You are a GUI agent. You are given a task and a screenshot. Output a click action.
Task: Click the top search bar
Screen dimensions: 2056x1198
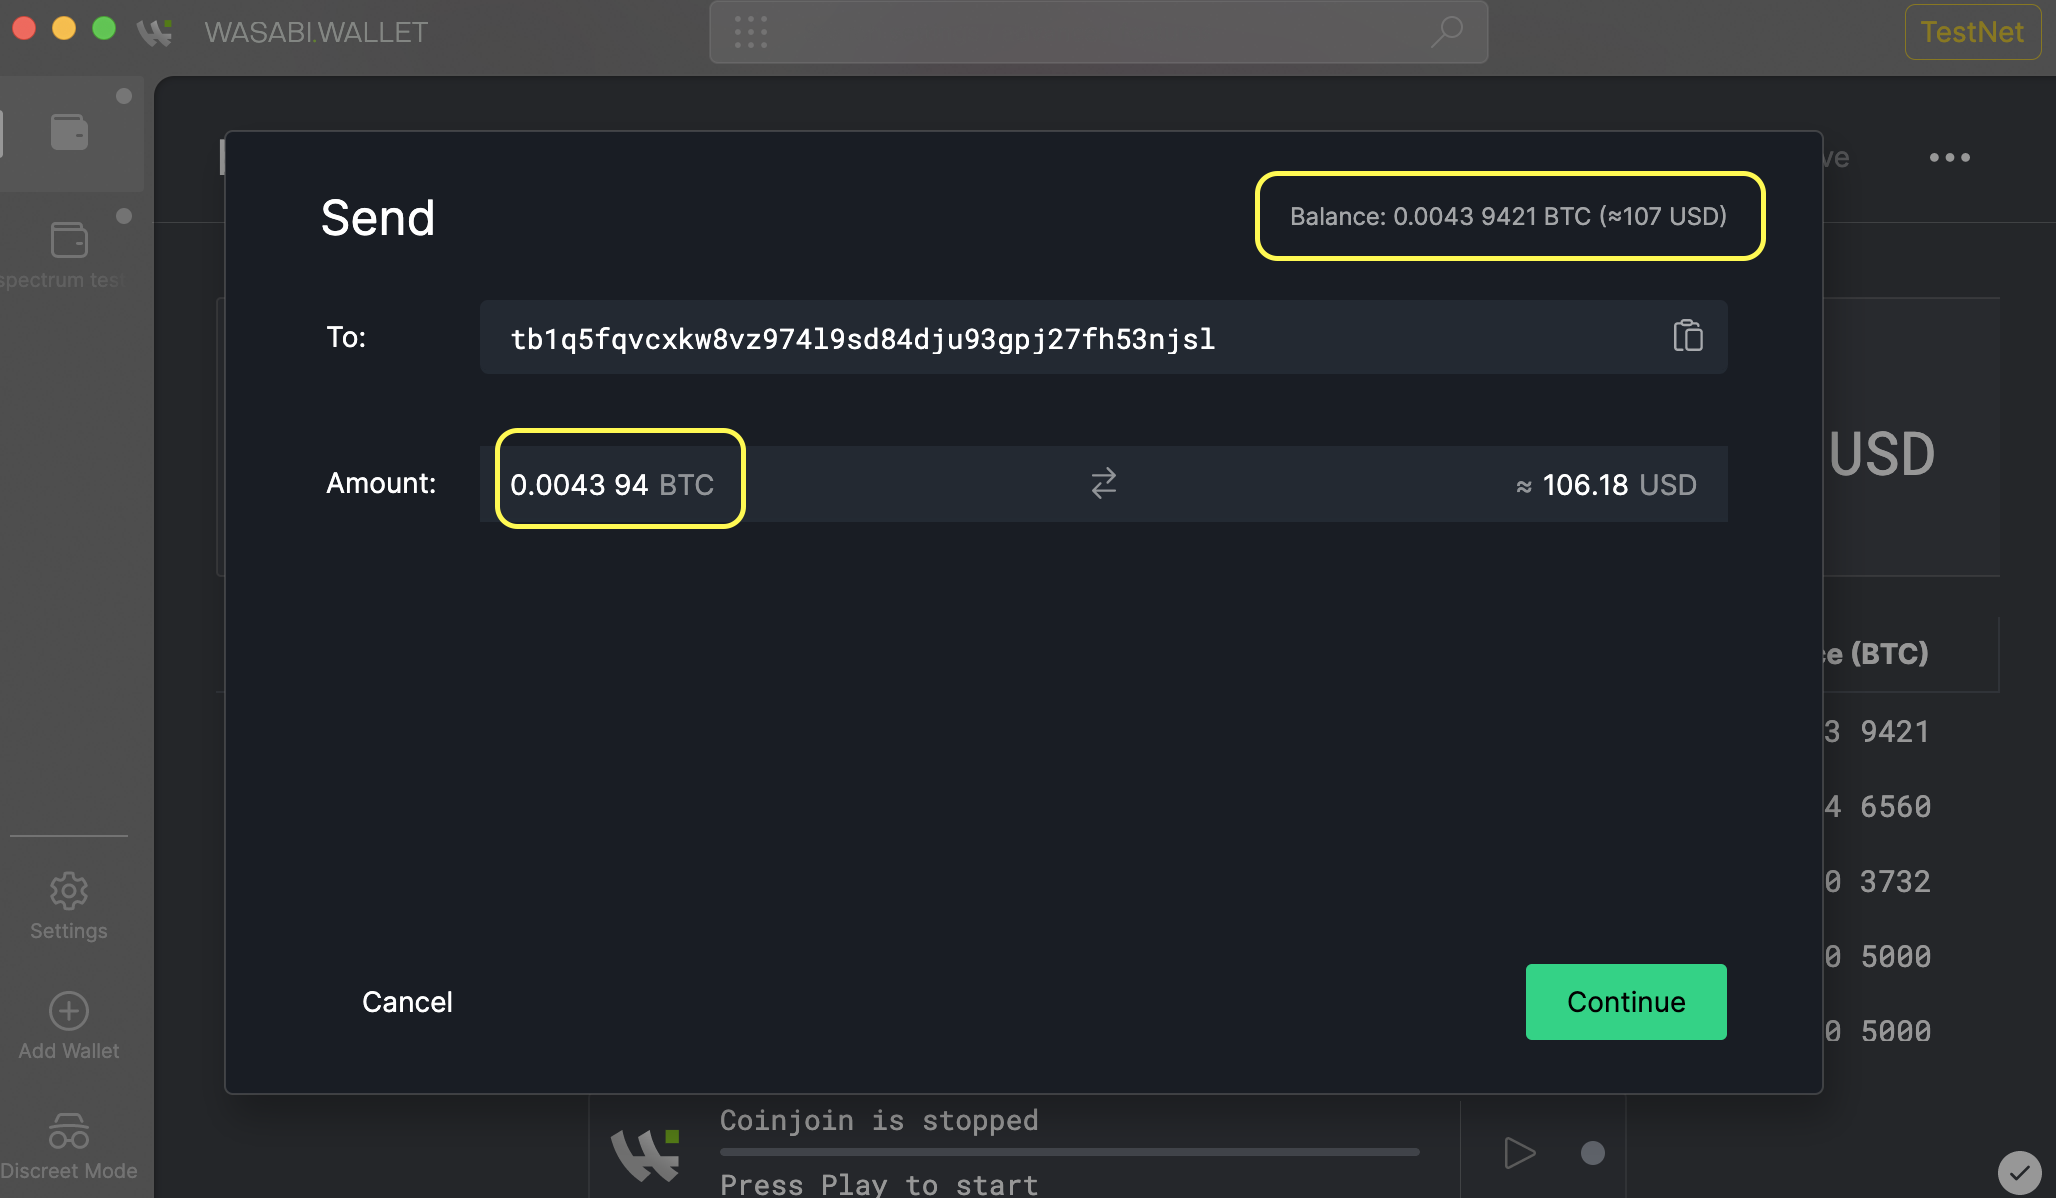pyautogui.click(x=1098, y=32)
